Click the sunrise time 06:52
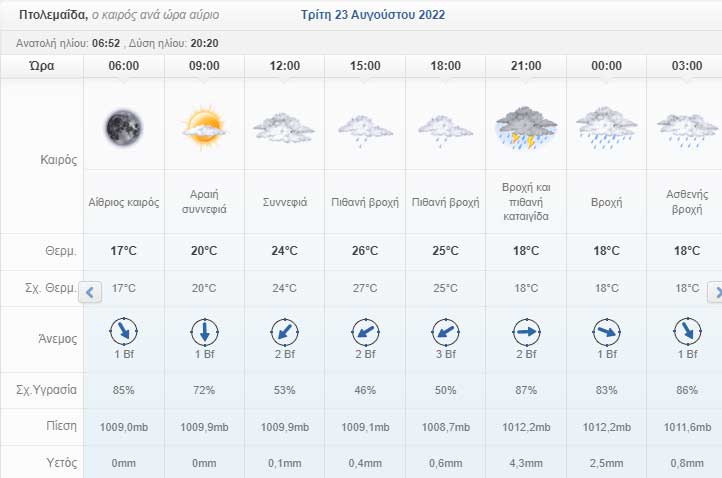The width and height of the screenshot is (722, 478). tap(106, 43)
